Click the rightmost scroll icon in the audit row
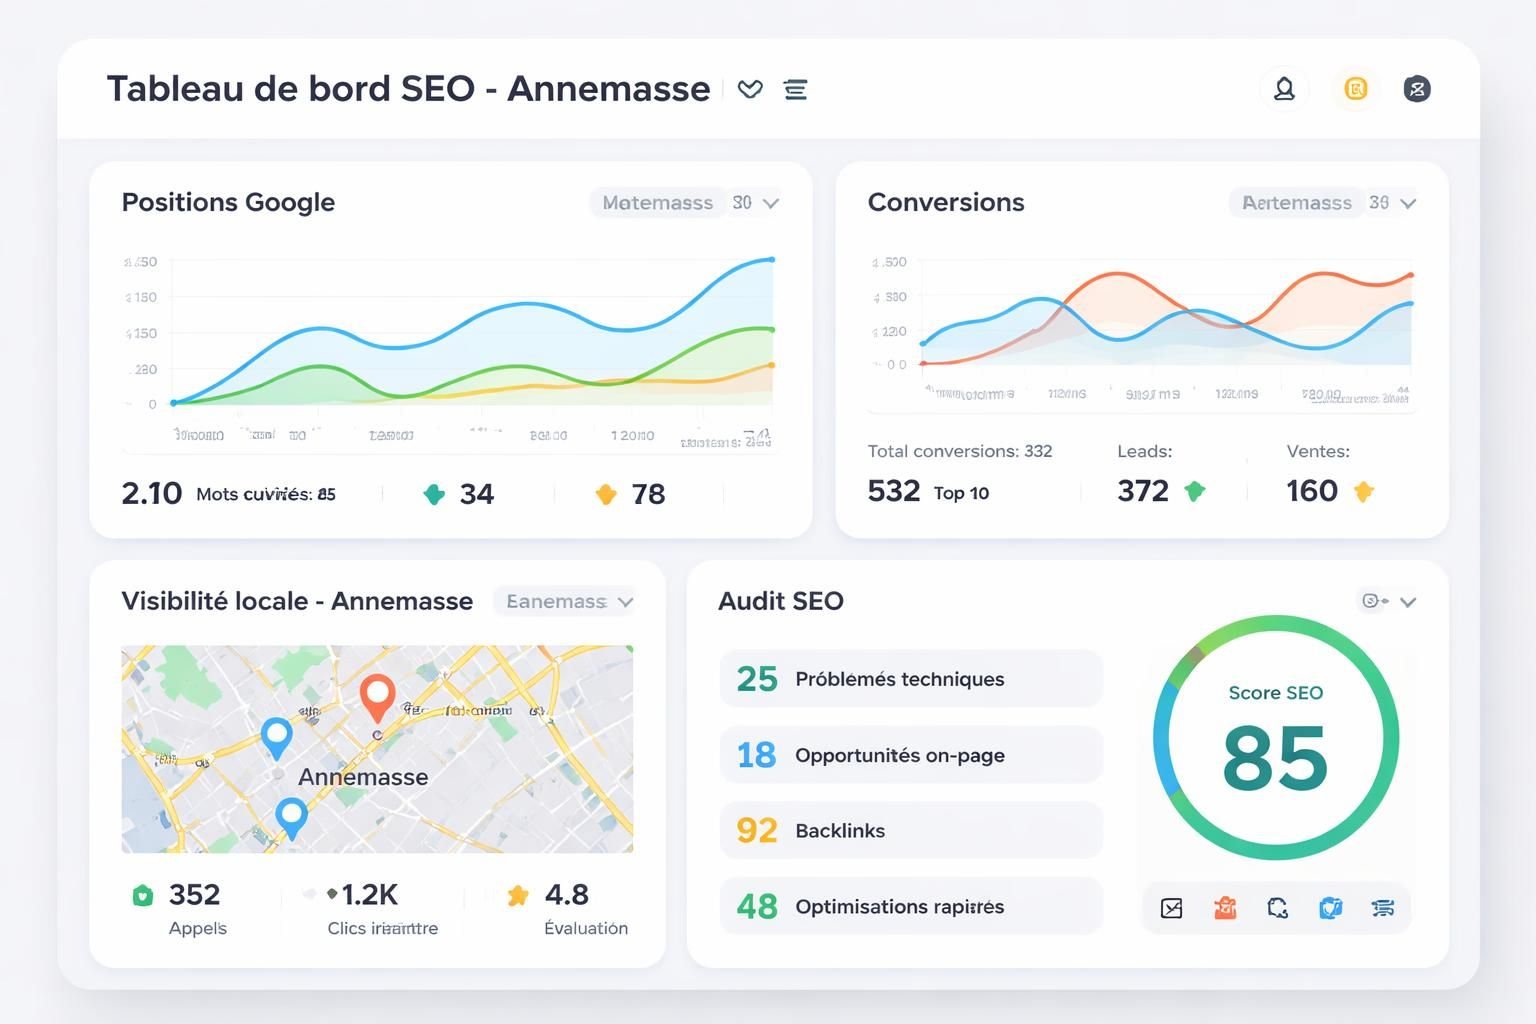Screen dimensions: 1536x1024 1384,908
